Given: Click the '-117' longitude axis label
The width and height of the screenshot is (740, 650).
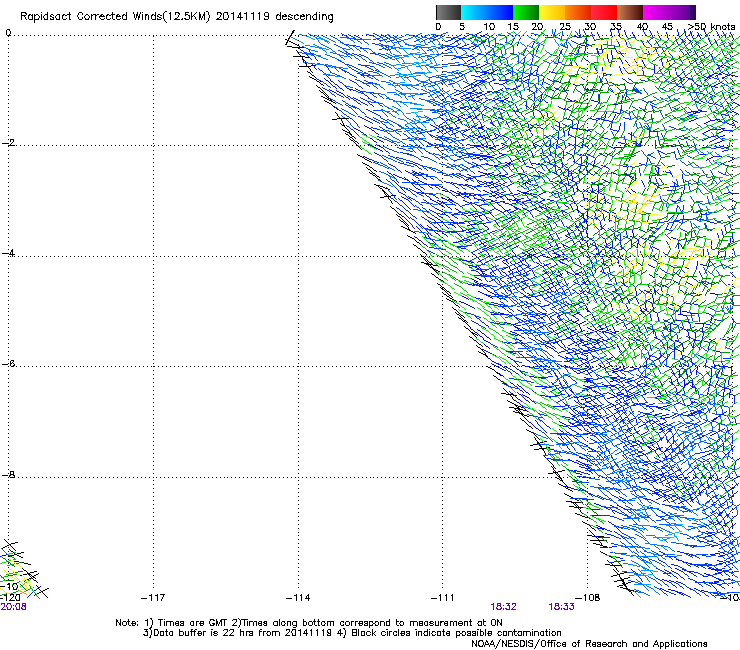Looking at the screenshot, I should [x=153, y=598].
